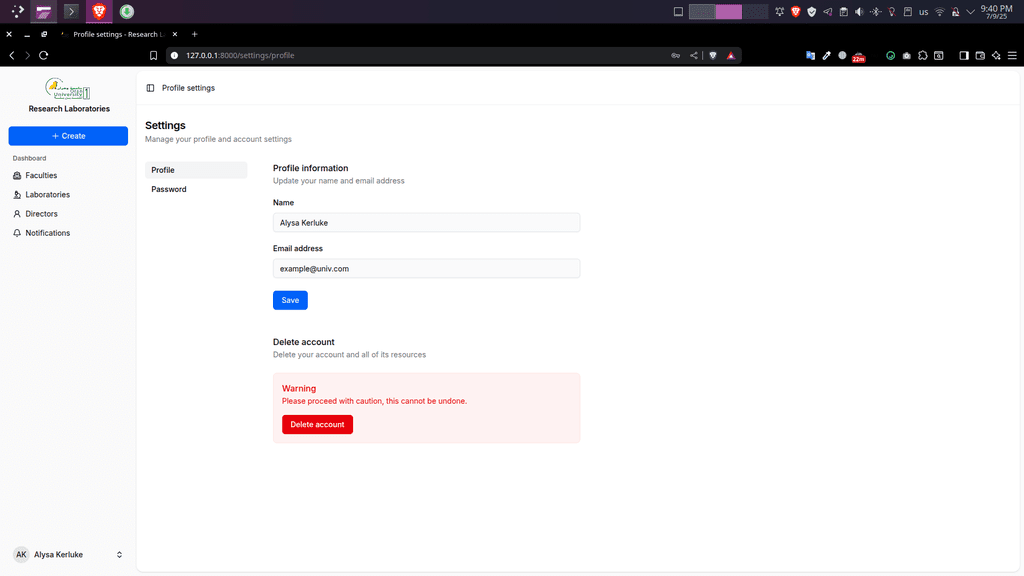The image size is (1024, 576).
Task: Share this page via share icon
Action: 694,56
